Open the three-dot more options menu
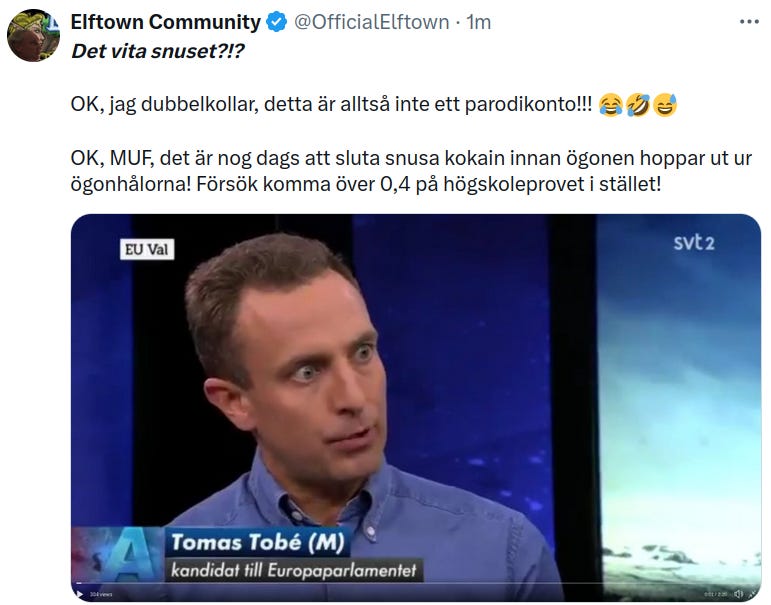Screen dimensions: 771x605 point(749,22)
